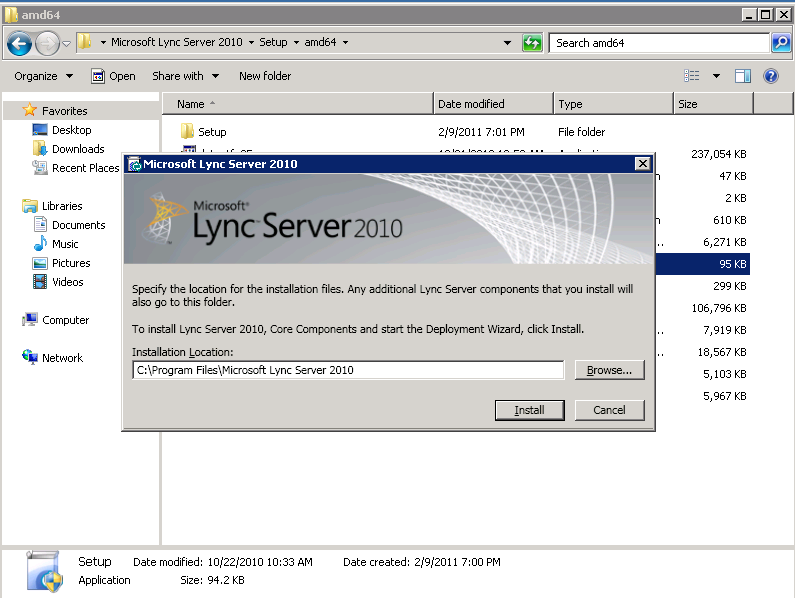Click the 18,567 KB size cell
The height and width of the screenshot is (598, 795).
pyautogui.click(x=722, y=352)
